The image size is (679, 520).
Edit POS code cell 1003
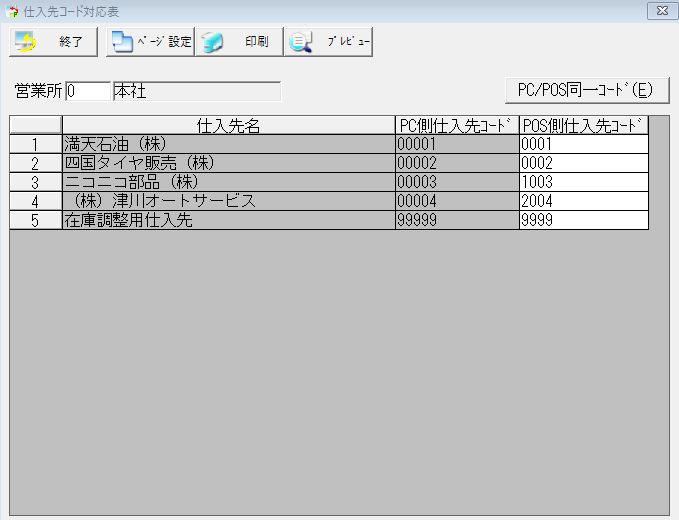(x=584, y=182)
